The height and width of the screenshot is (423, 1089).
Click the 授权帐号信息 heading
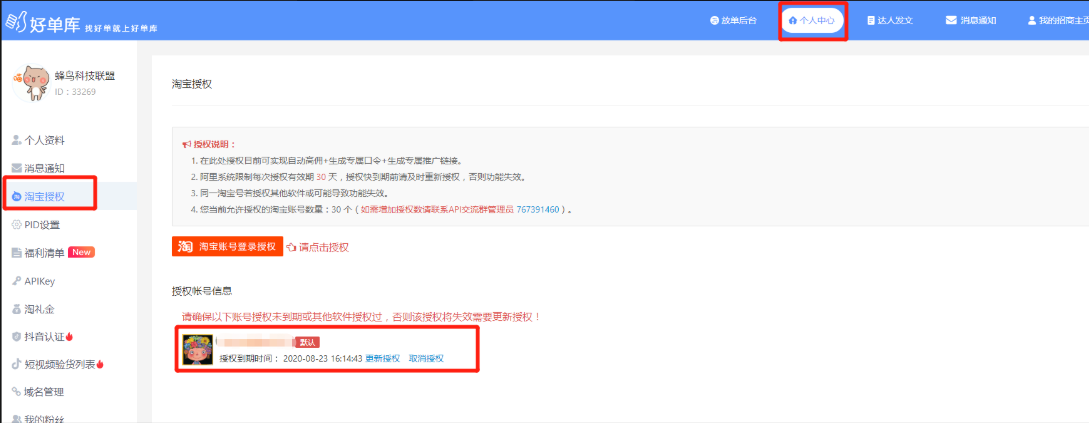point(202,290)
